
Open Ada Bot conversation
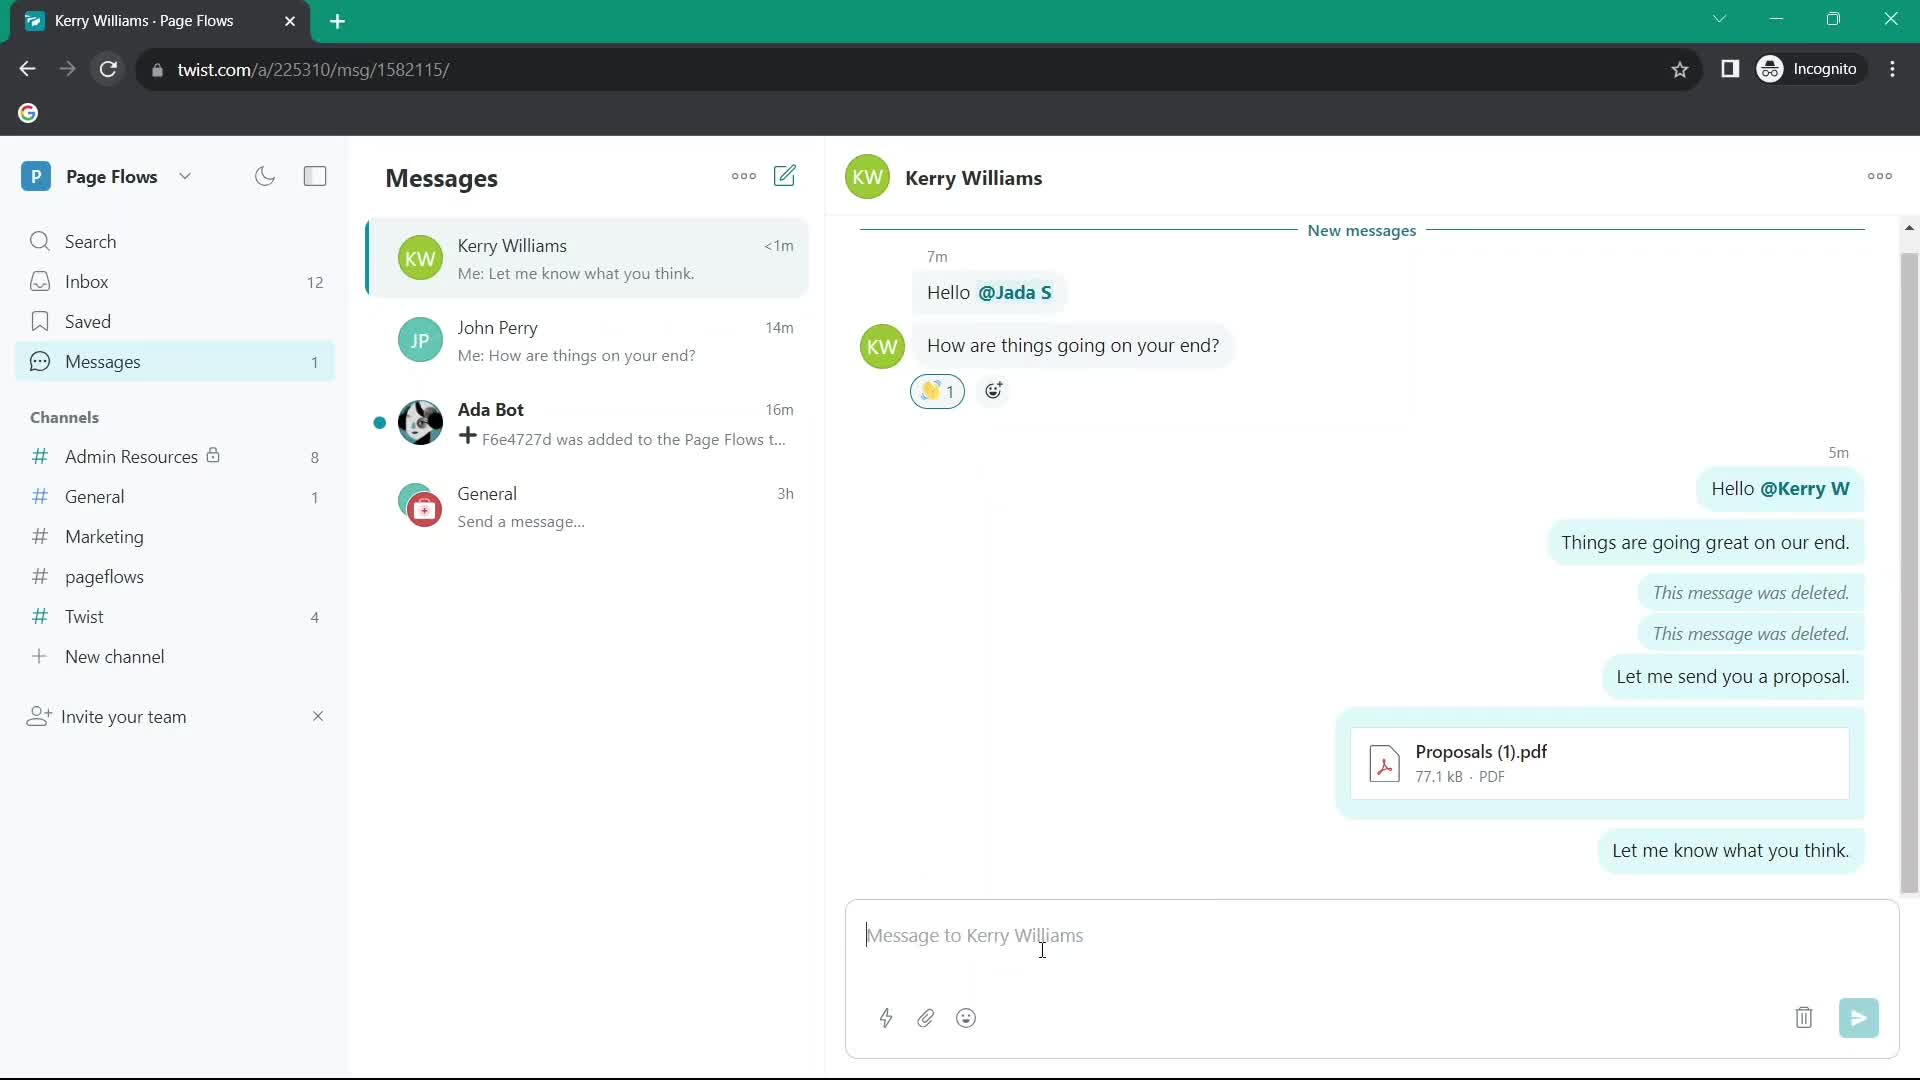pos(588,424)
